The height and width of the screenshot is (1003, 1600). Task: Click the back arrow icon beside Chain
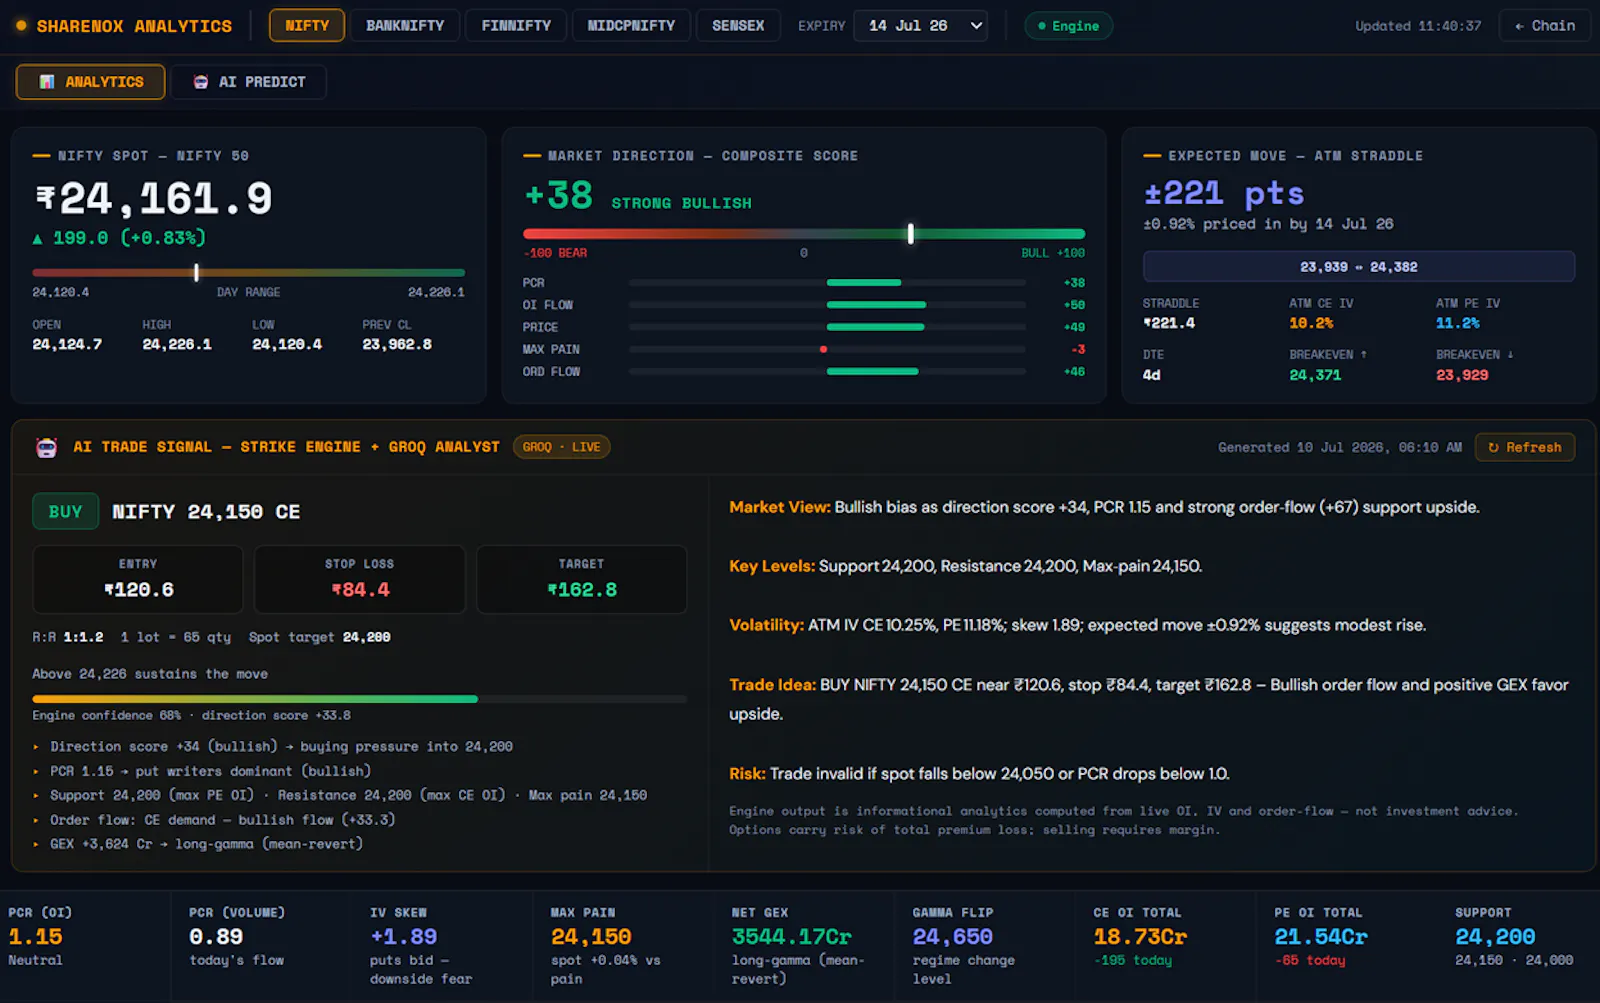1519,26
